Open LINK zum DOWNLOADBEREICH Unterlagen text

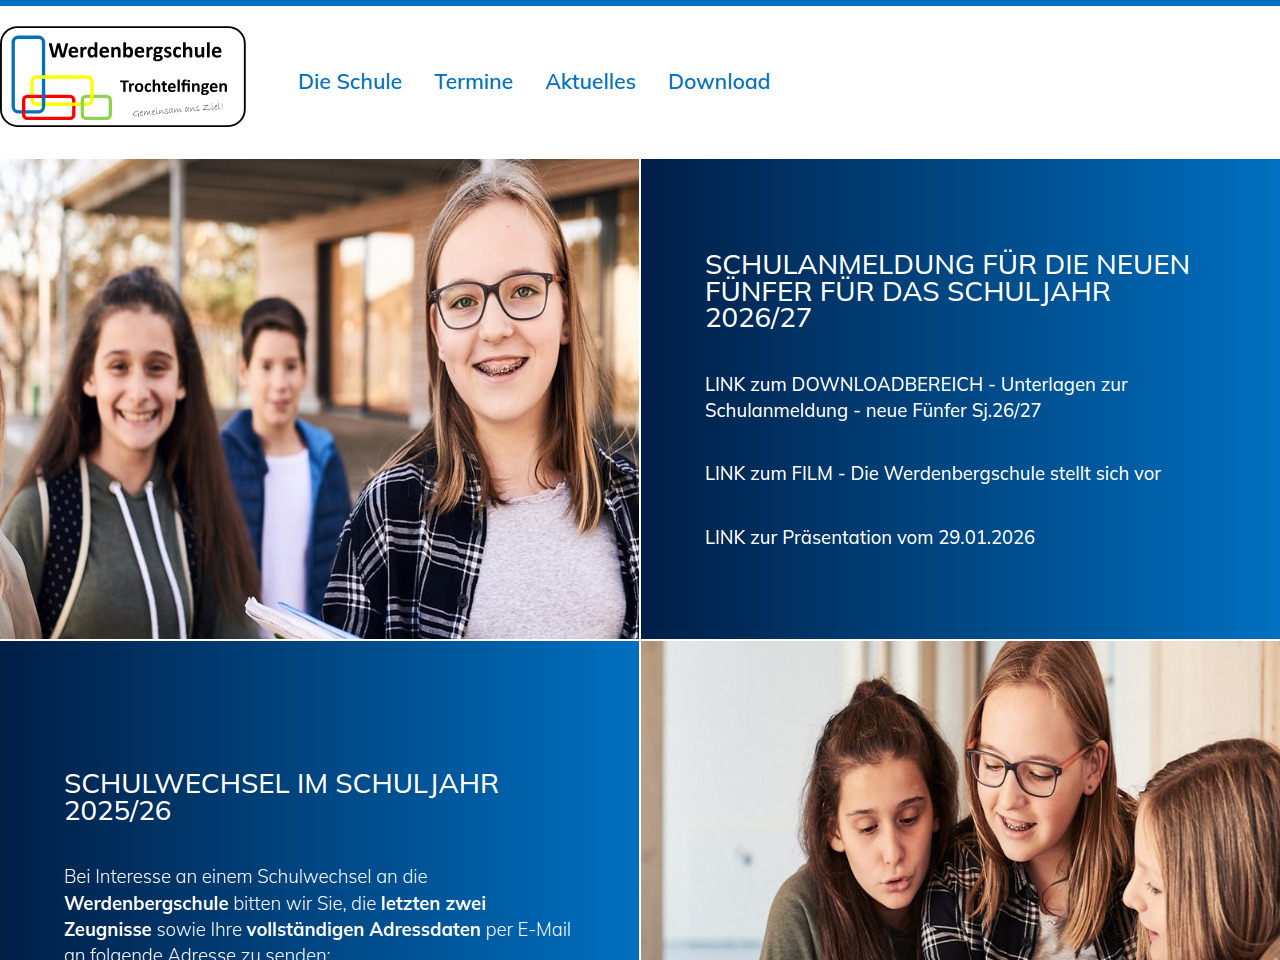(x=916, y=397)
